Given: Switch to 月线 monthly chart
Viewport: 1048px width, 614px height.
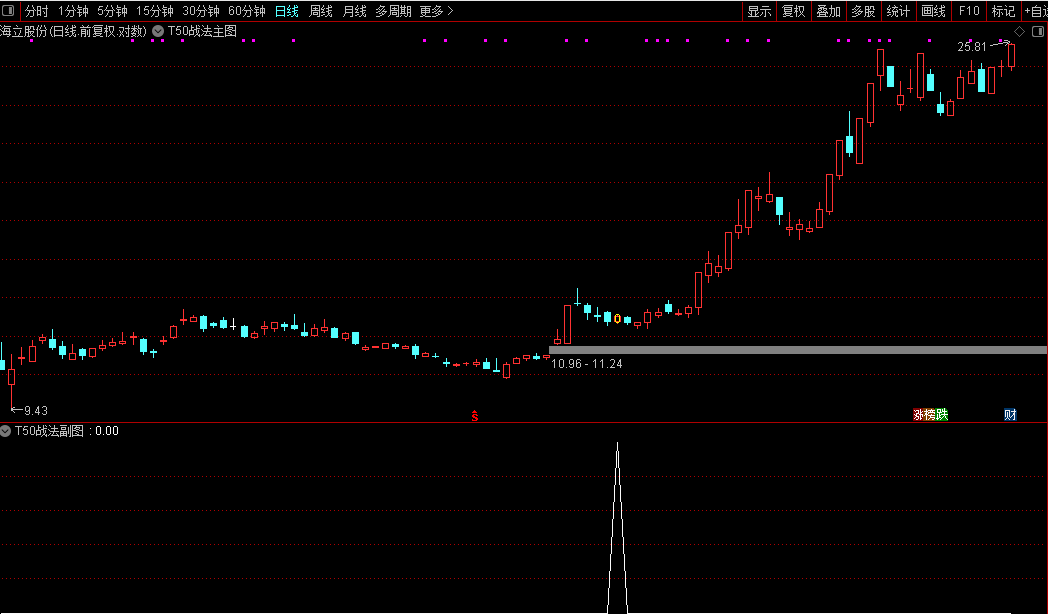Looking at the screenshot, I should 354,11.
